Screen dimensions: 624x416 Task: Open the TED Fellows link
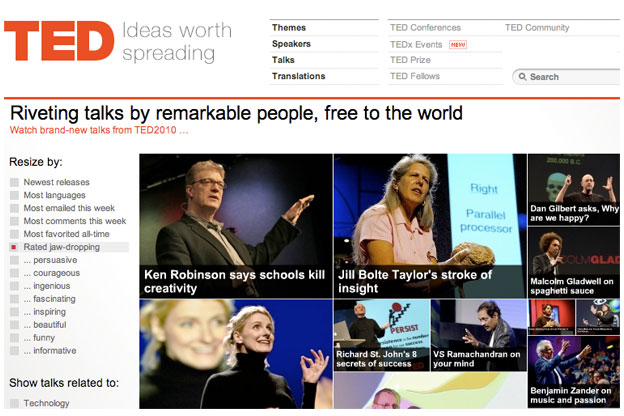[415, 76]
